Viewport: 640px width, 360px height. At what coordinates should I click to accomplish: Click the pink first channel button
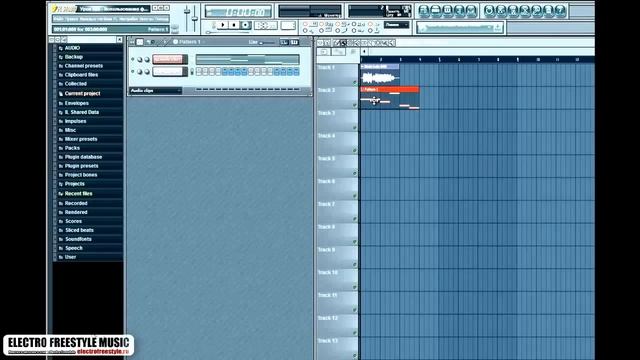[x=168, y=59]
